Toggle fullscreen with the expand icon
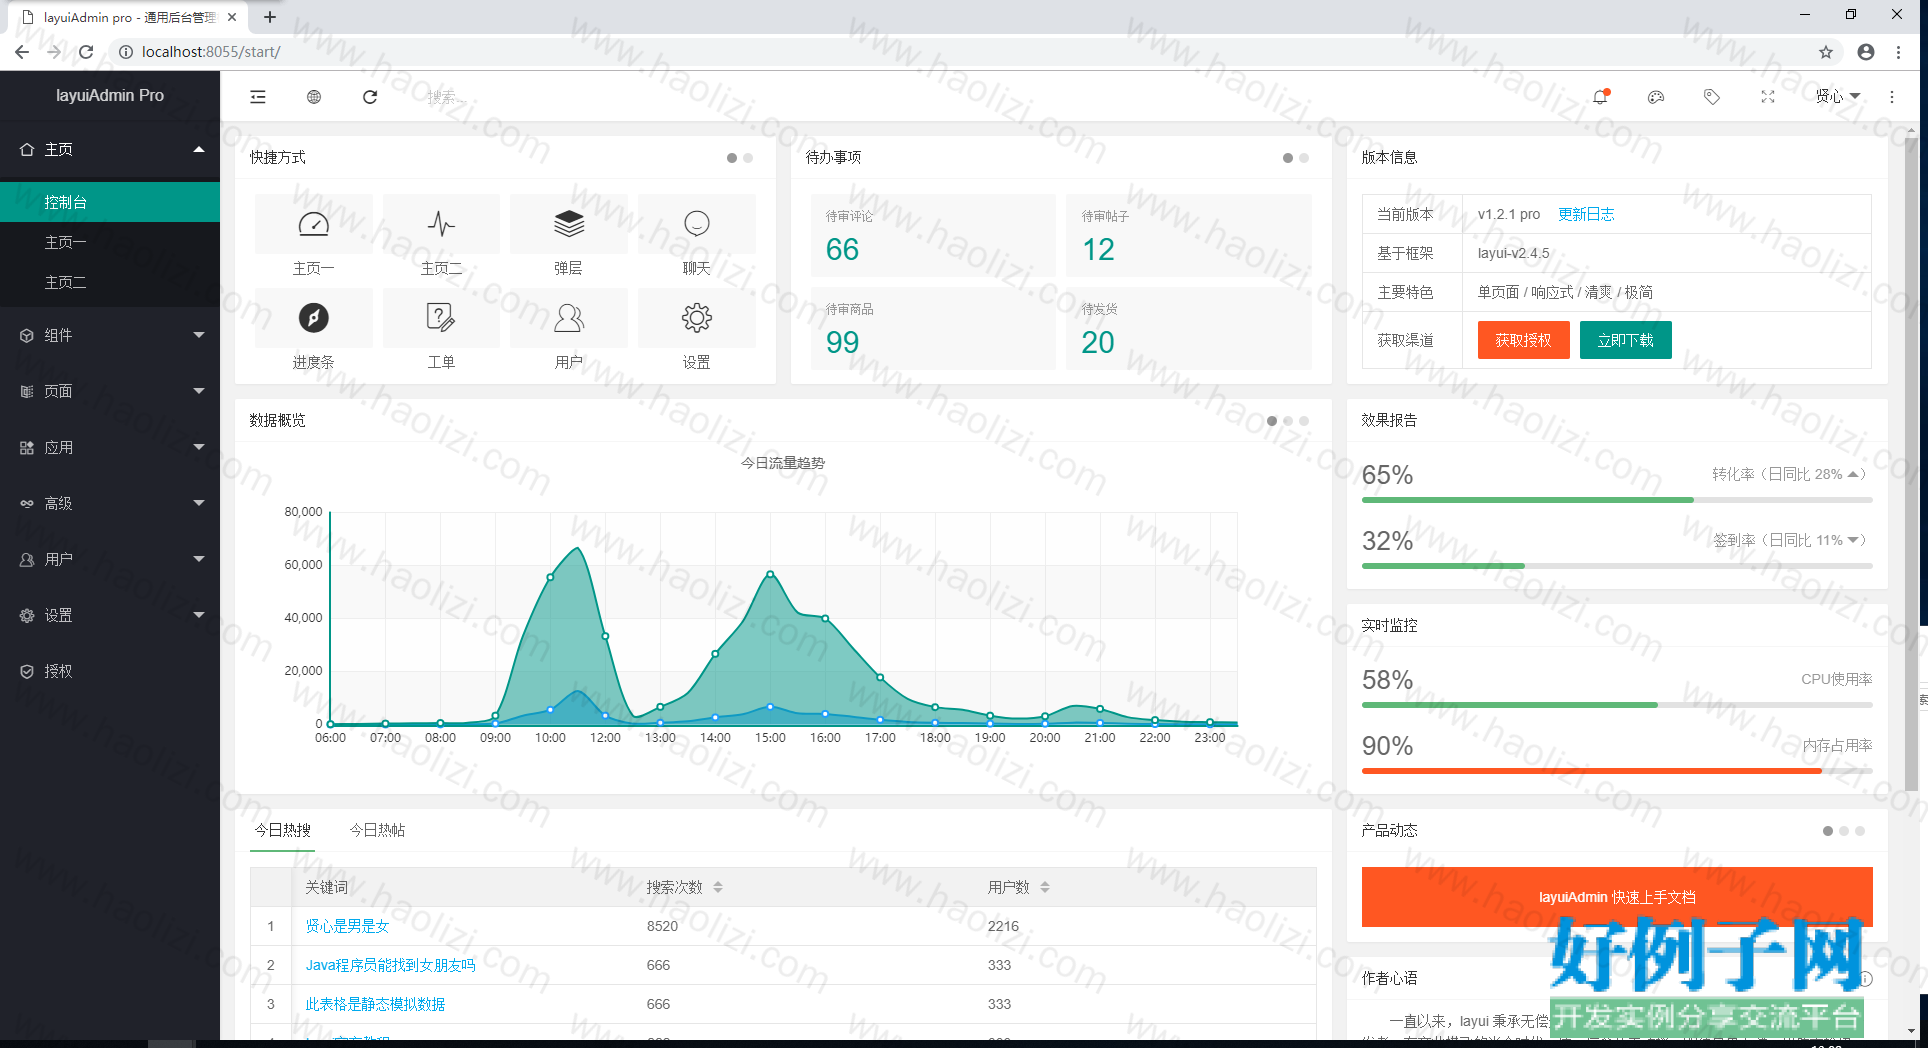 [x=1768, y=97]
